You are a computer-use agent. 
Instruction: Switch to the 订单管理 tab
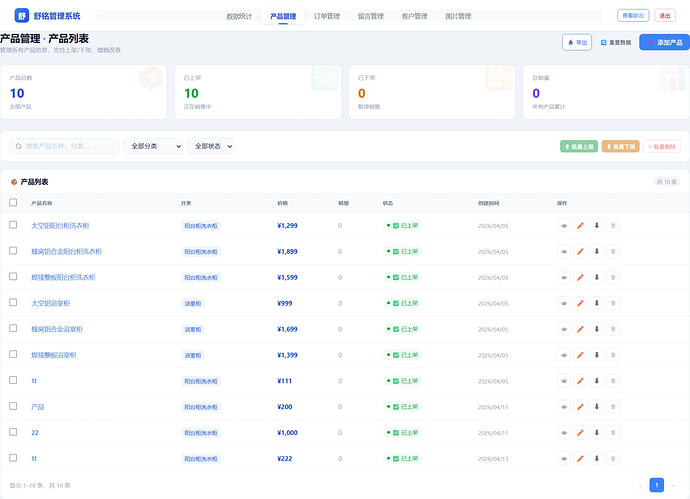pyautogui.click(x=326, y=16)
